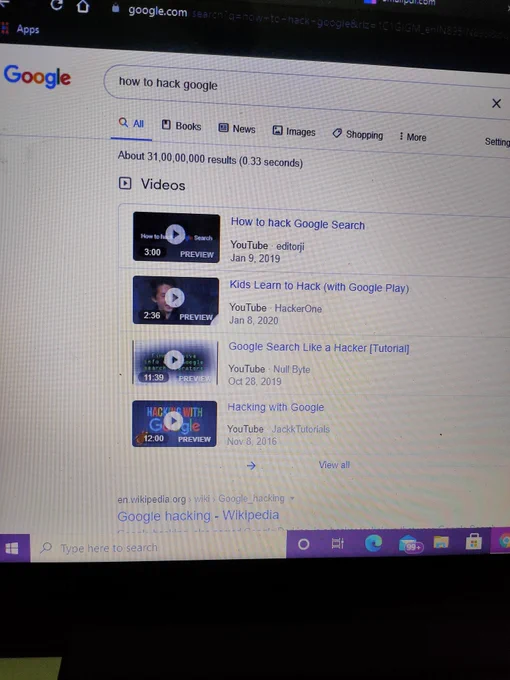Screen dimensions: 510x680
Task: Click 'JackkTutorials' channel name text
Action: pyautogui.click(x=301, y=429)
